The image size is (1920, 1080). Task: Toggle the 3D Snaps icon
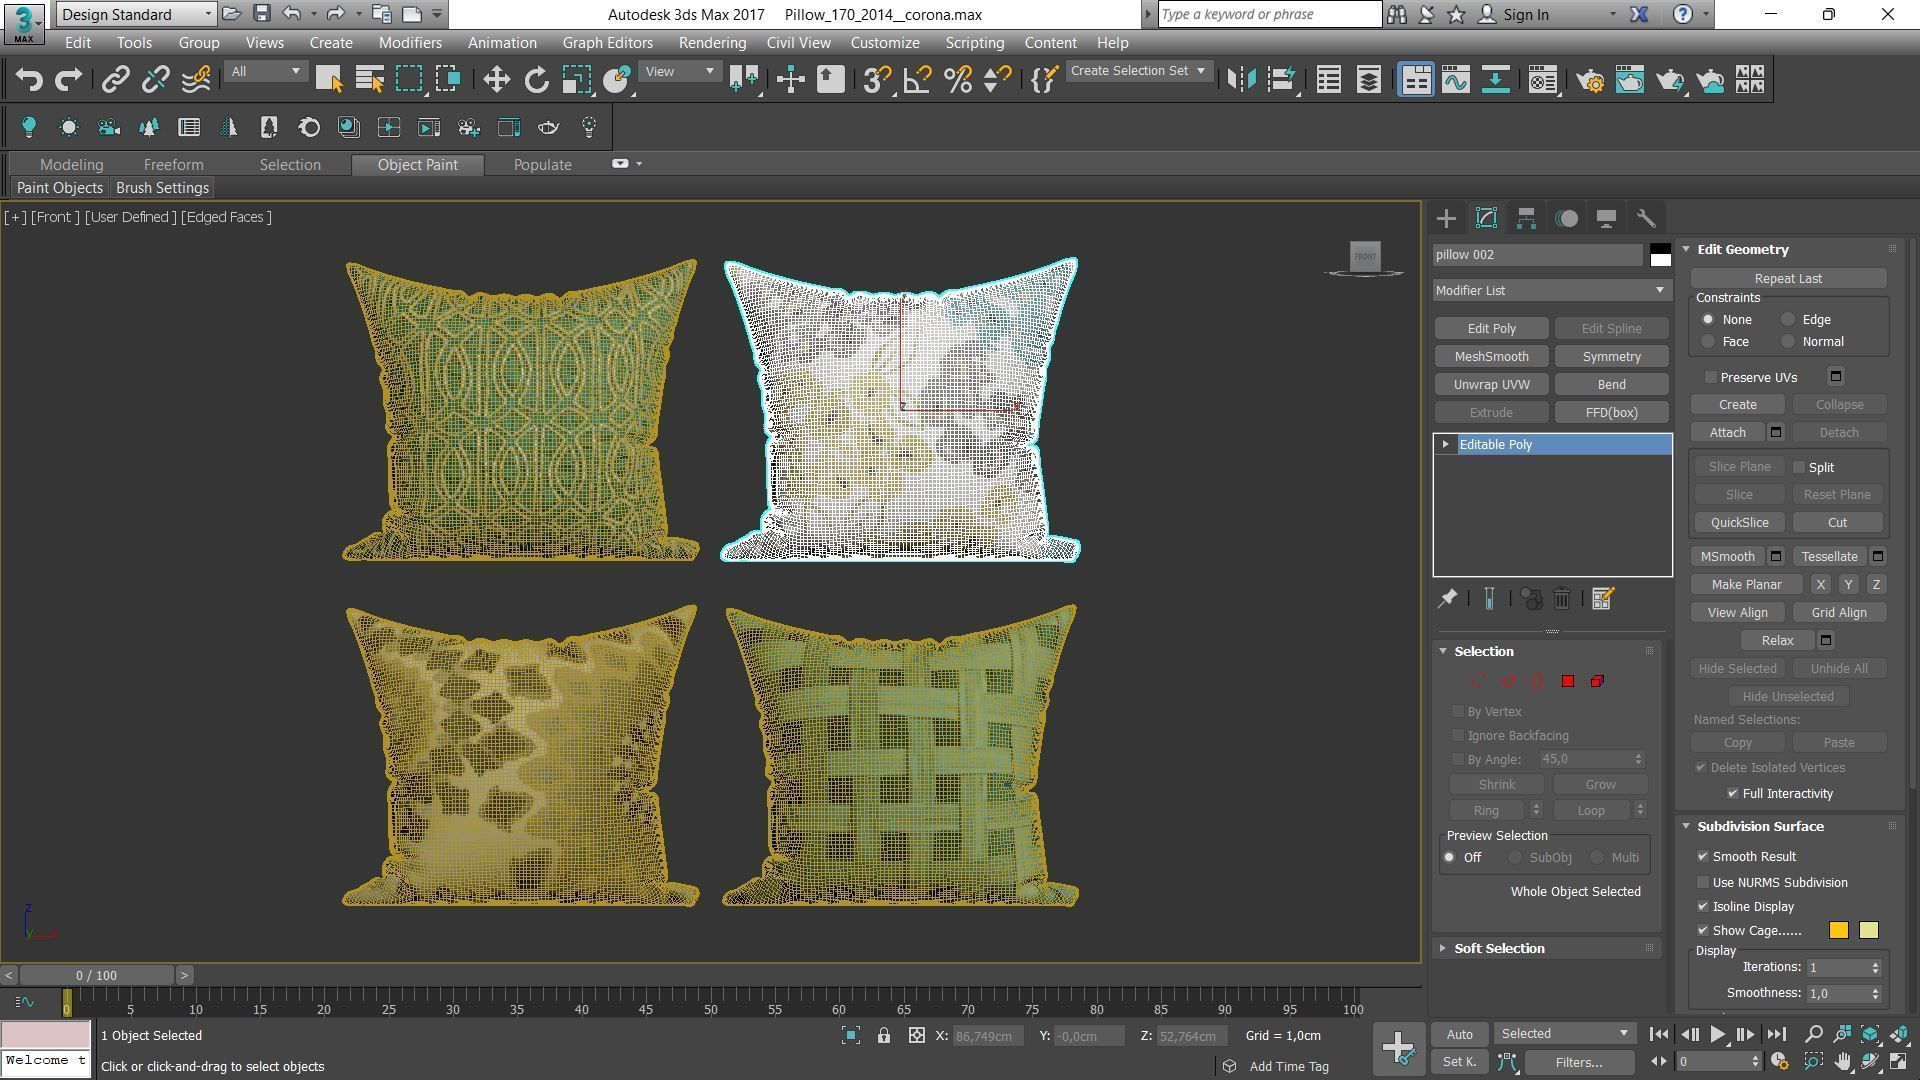point(877,80)
